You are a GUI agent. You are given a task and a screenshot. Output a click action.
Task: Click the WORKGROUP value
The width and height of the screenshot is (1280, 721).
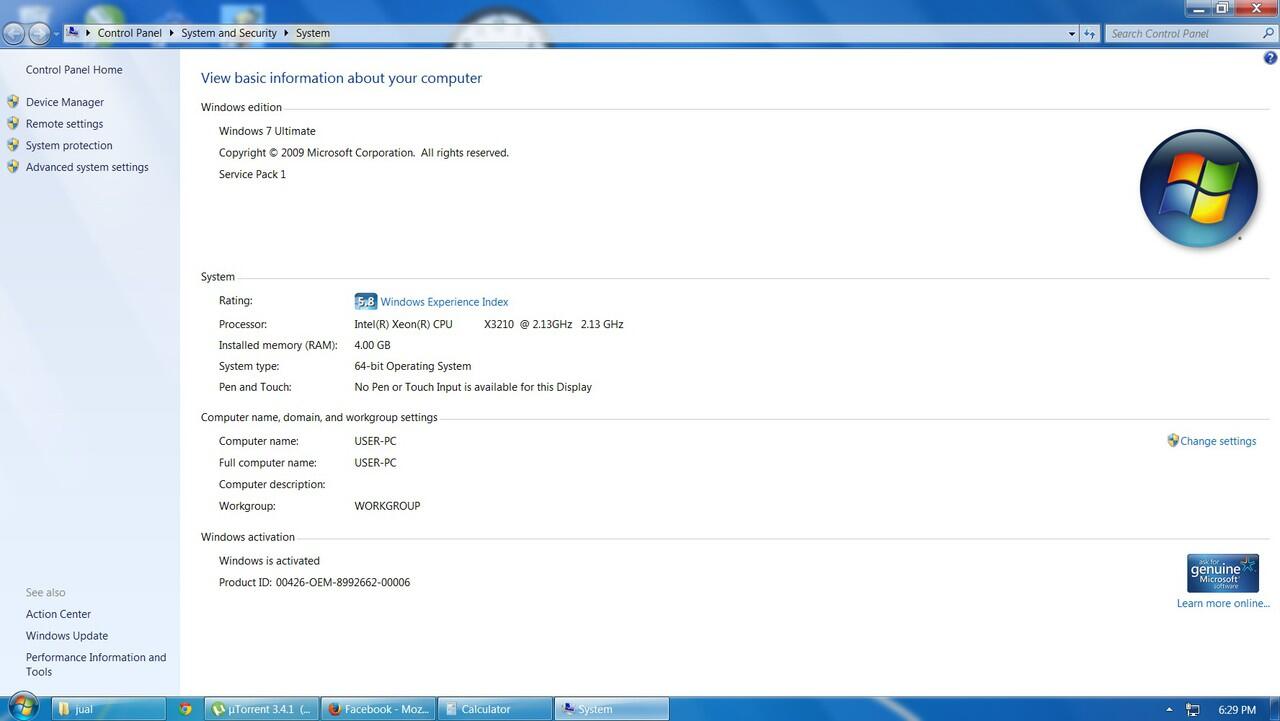[387, 506]
